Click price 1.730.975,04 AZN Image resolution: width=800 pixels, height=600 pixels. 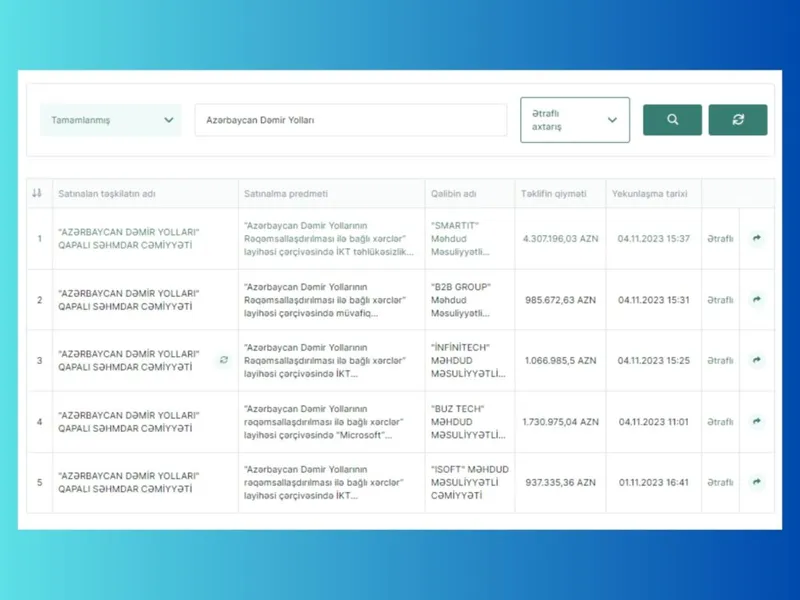pos(560,421)
